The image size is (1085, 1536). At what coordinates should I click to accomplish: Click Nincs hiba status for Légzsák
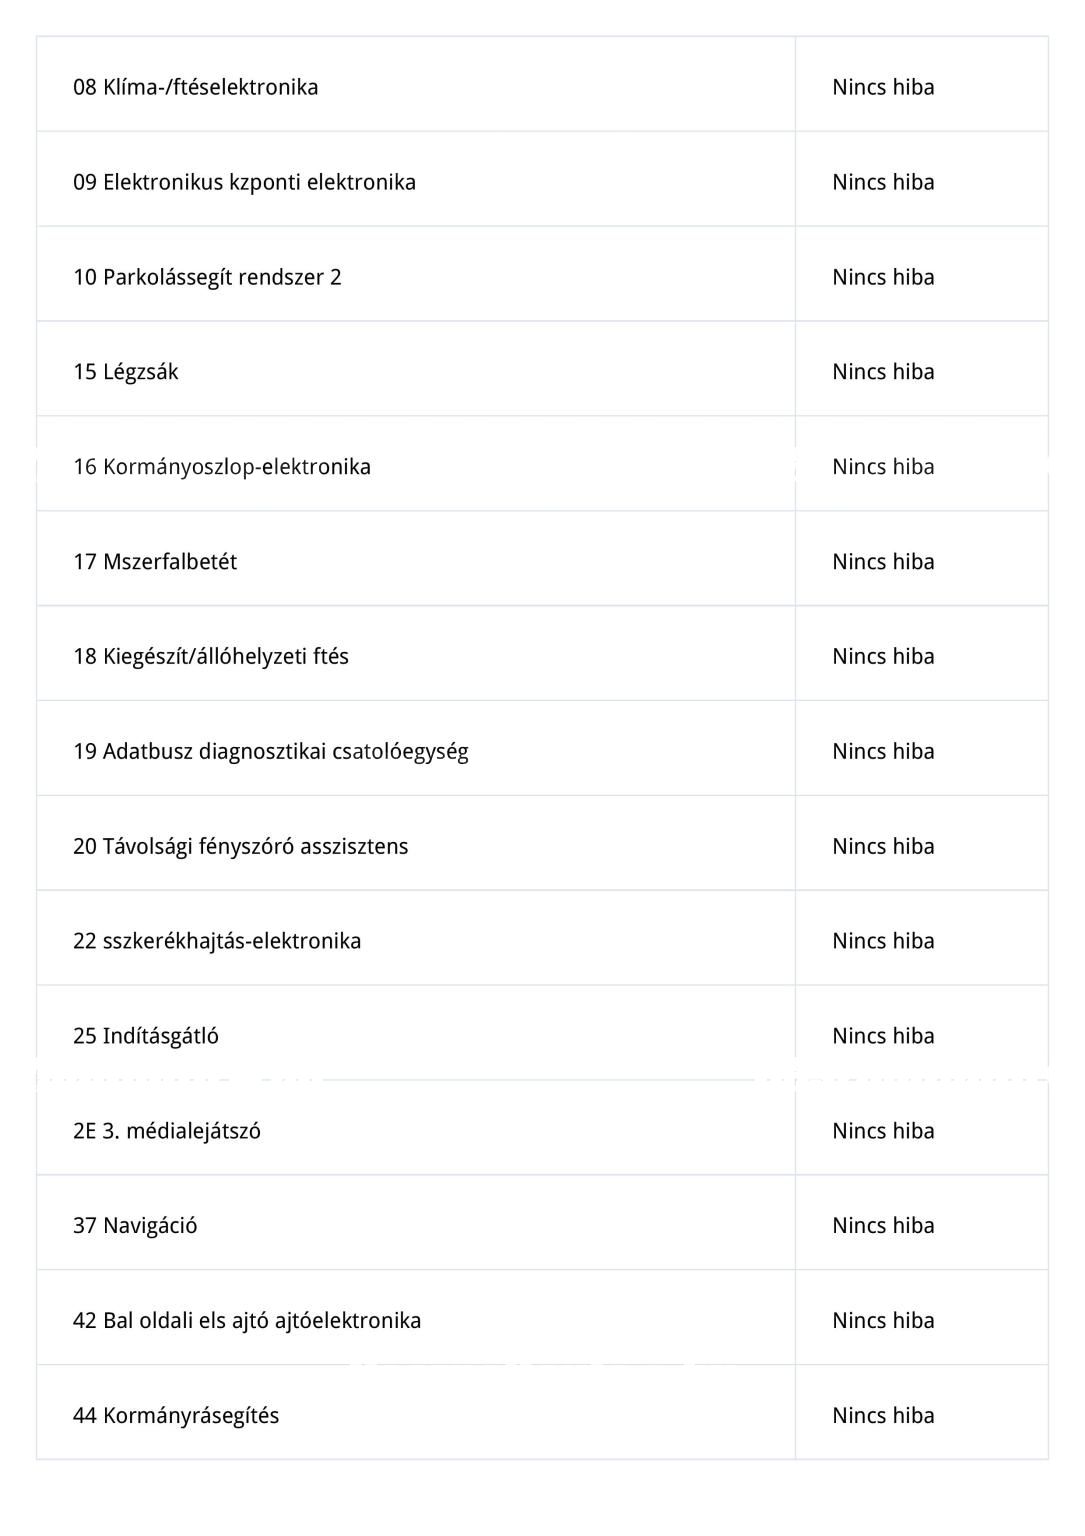883,372
